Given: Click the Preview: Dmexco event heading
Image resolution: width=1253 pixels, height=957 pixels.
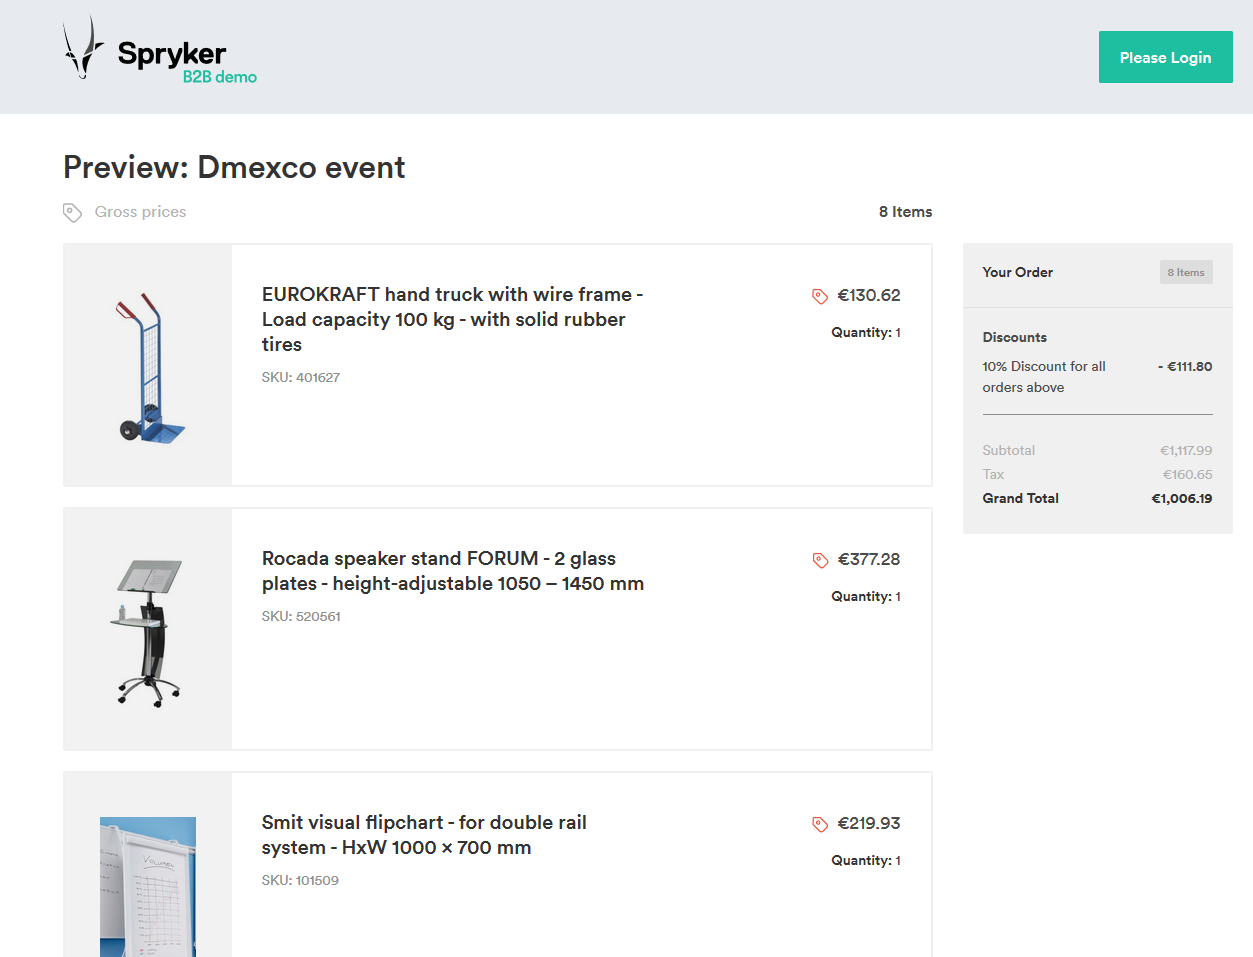Looking at the screenshot, I should tap(234, 167).
